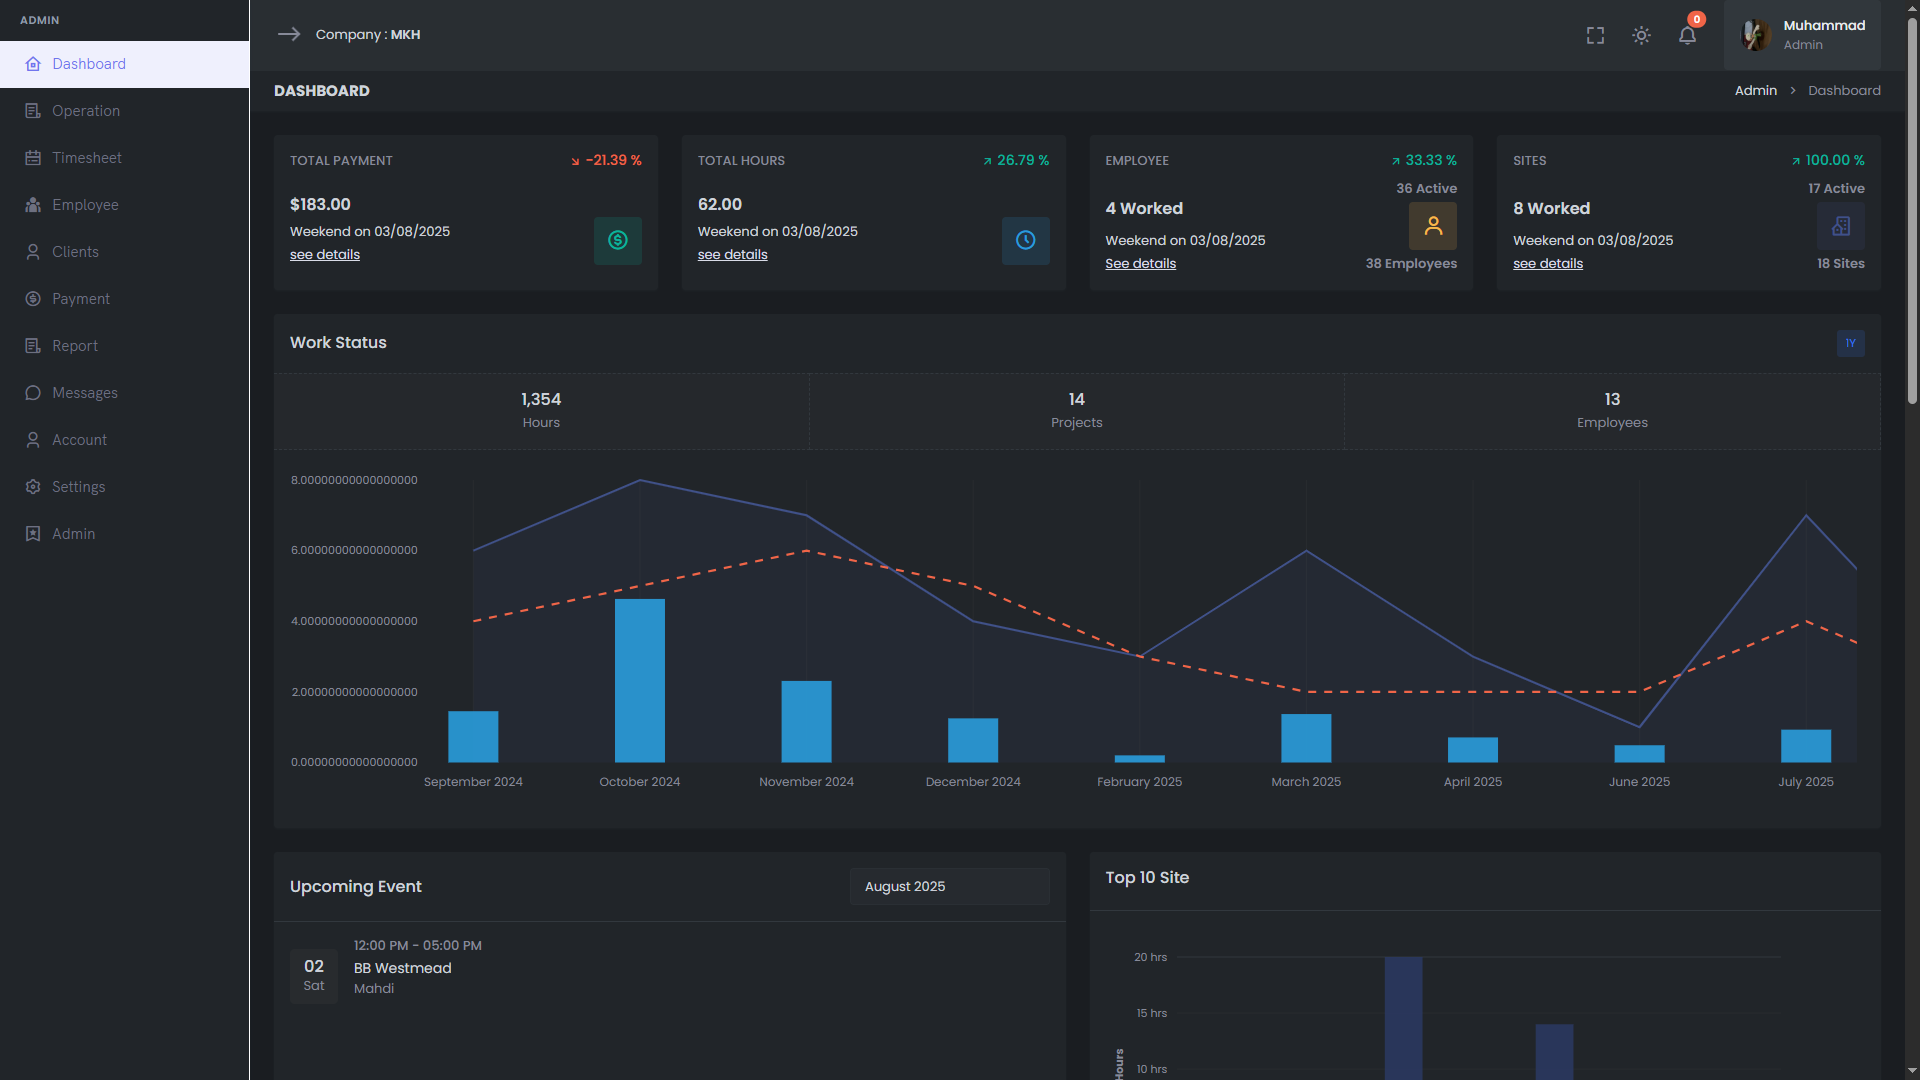The image size is (1920, 1080).
Task: Click the Admin breadcrumb link
Action: [1755, 91]
